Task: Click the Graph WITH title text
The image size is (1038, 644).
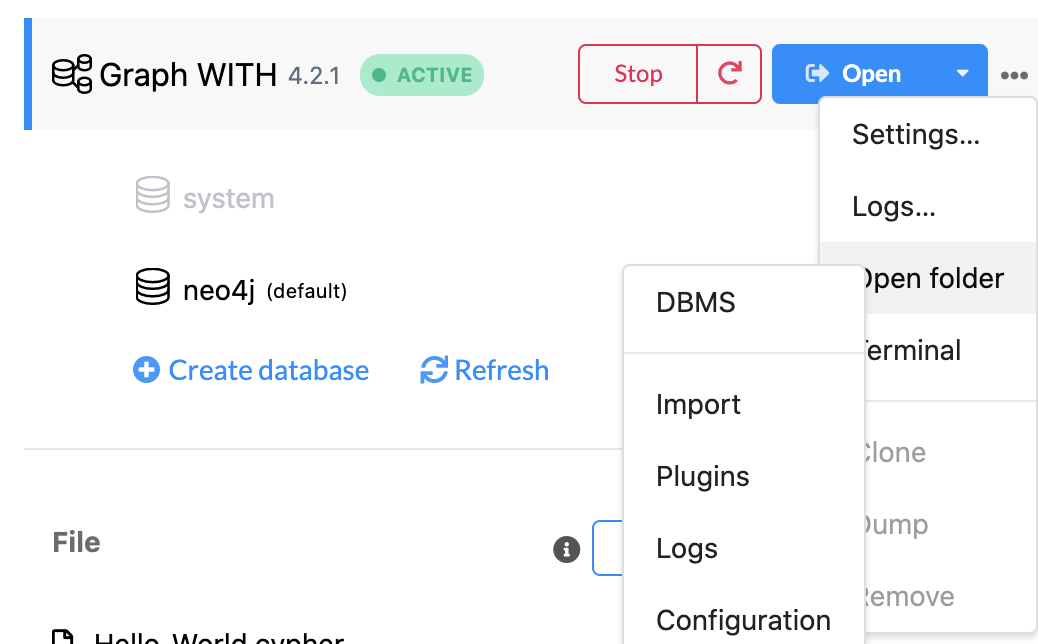Action: click(x=188, y=74)
